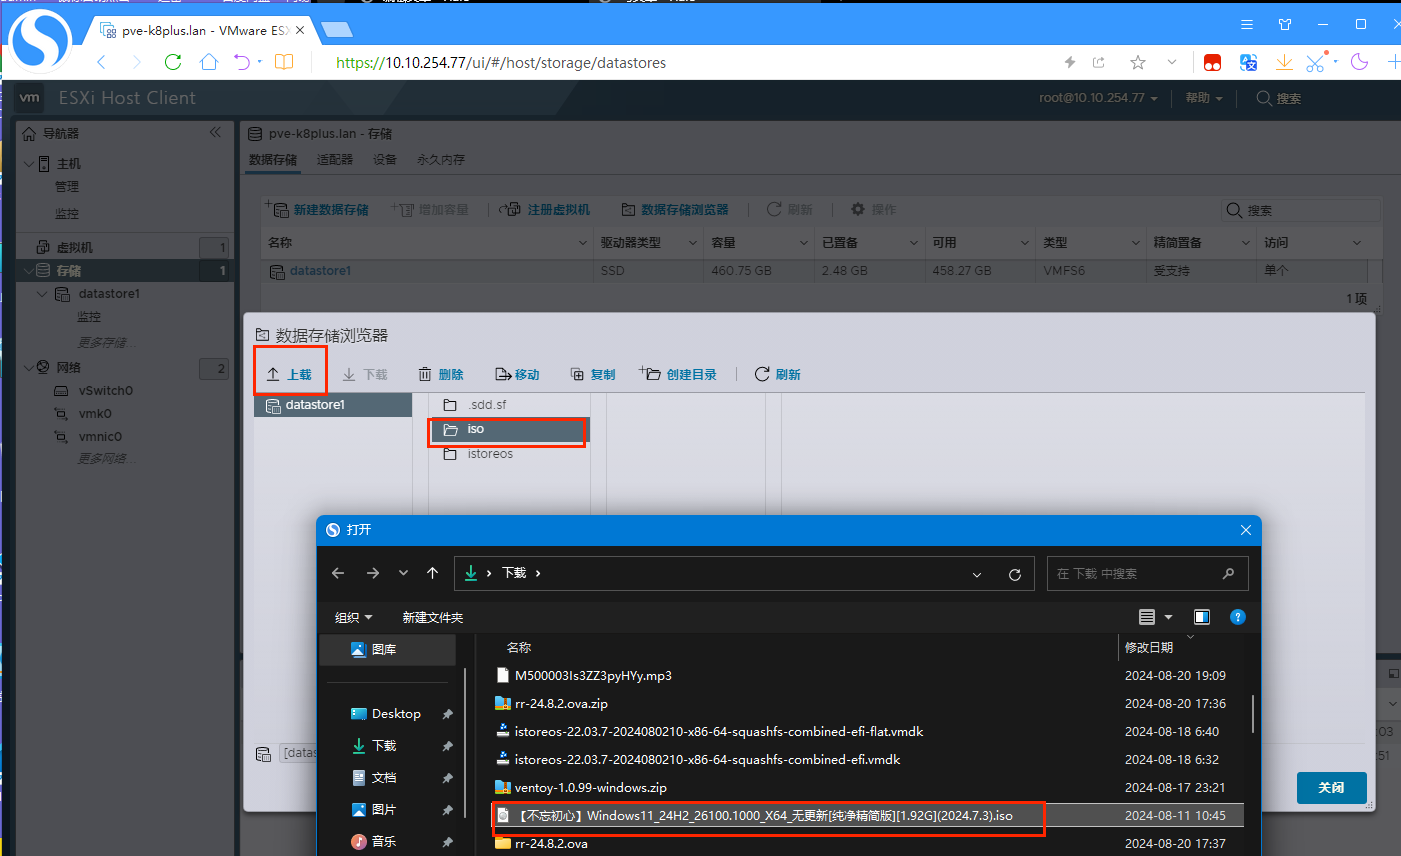Click Register a VM toolbar button

click(x=545, y=209)
